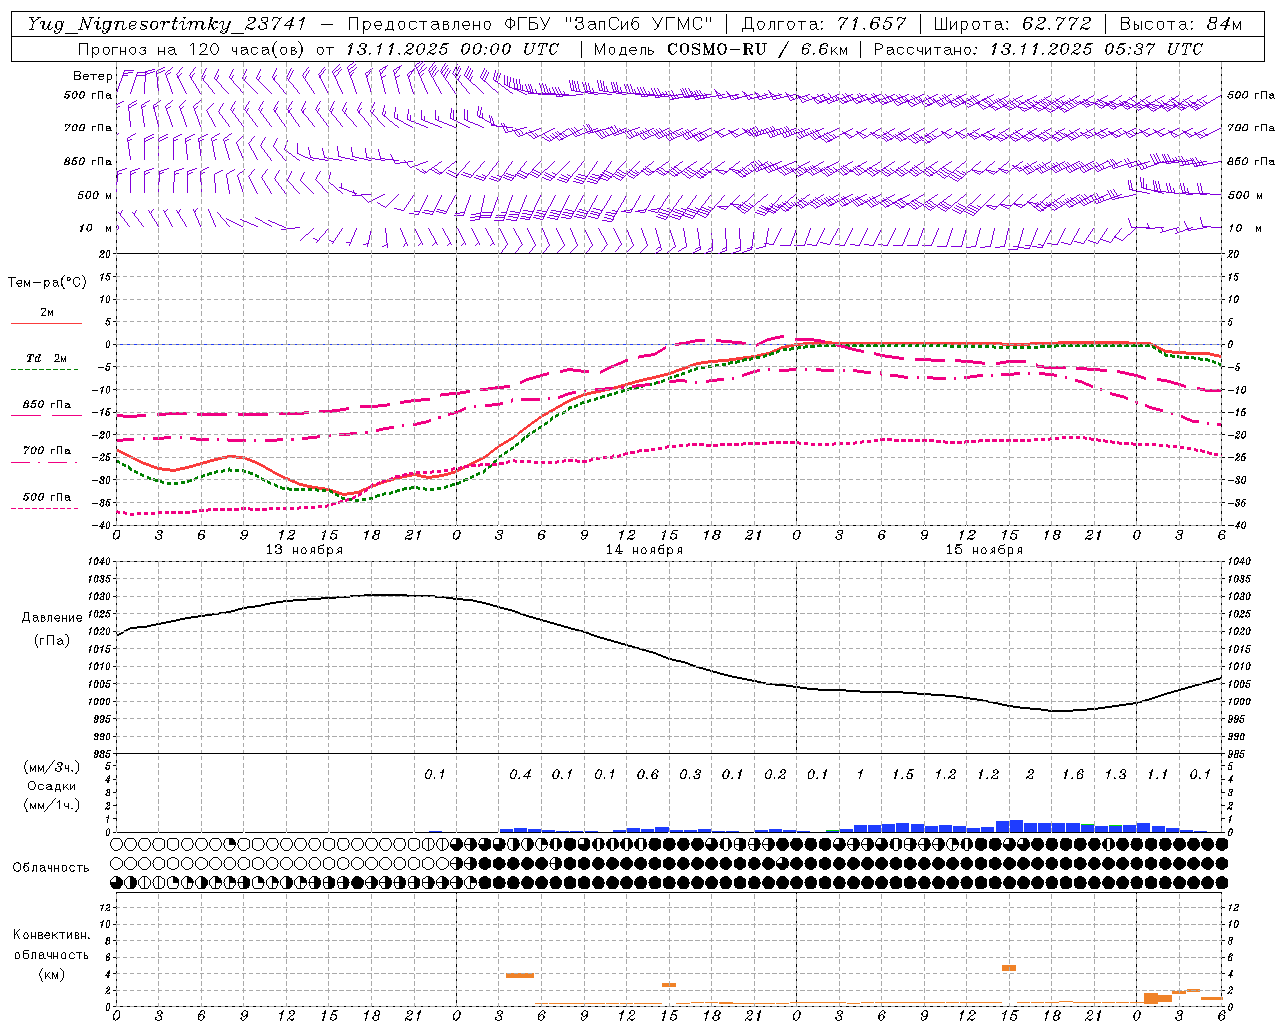Click the forecast range text Прогноз на 120 часа(ов)
This screenshot has width=1280, height=1024.
[x=193, y=49]
